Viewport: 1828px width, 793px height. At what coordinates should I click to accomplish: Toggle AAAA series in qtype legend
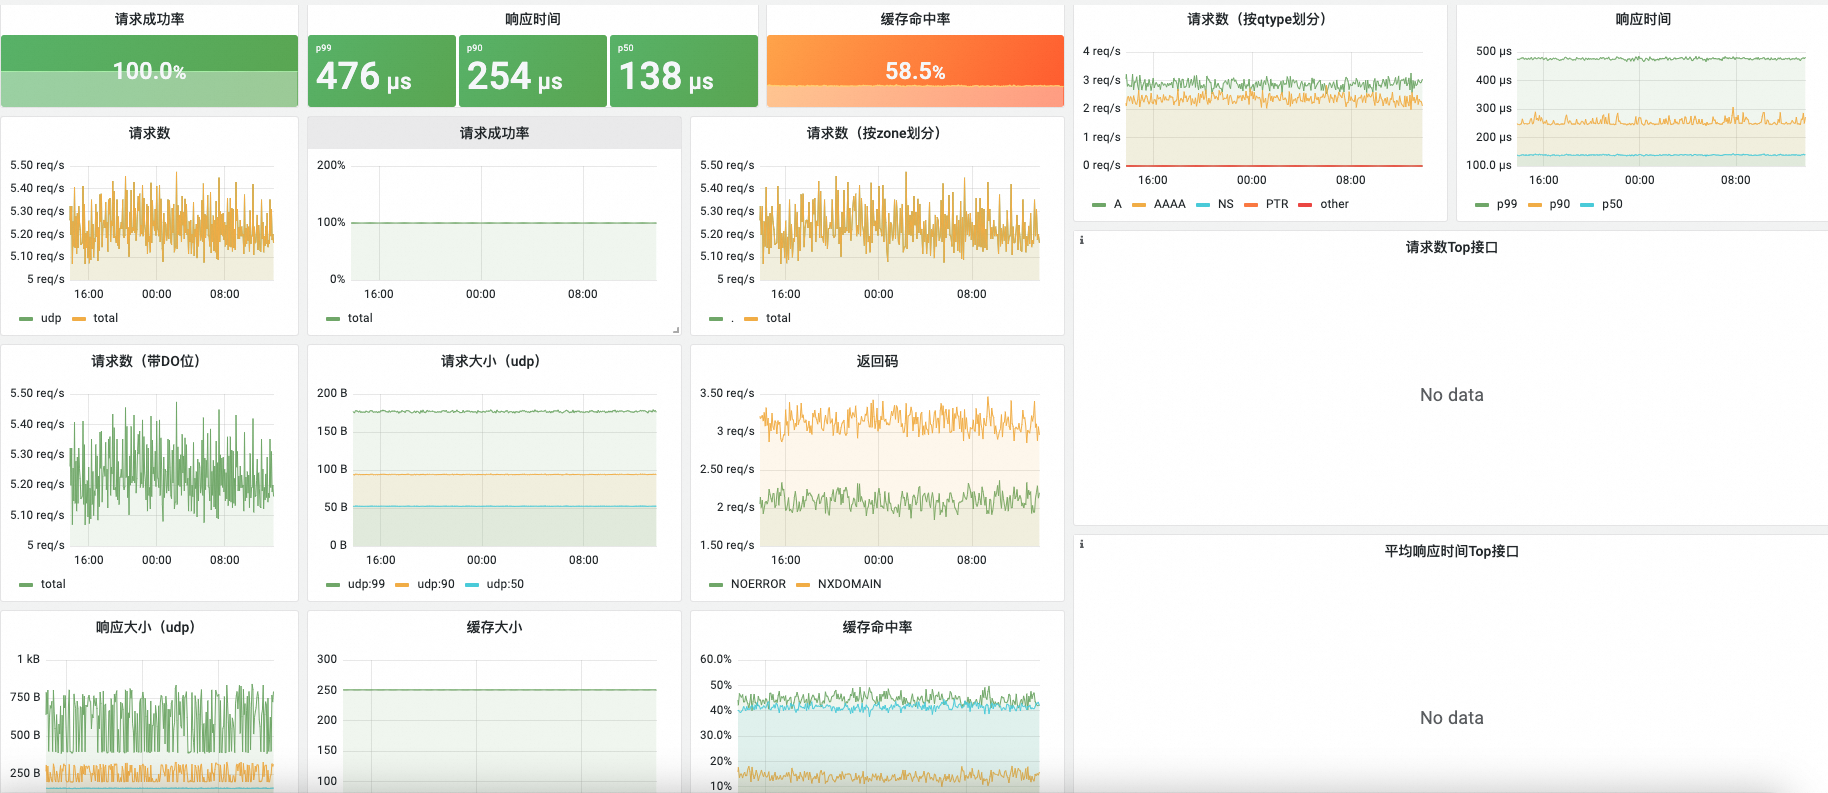1169,204
